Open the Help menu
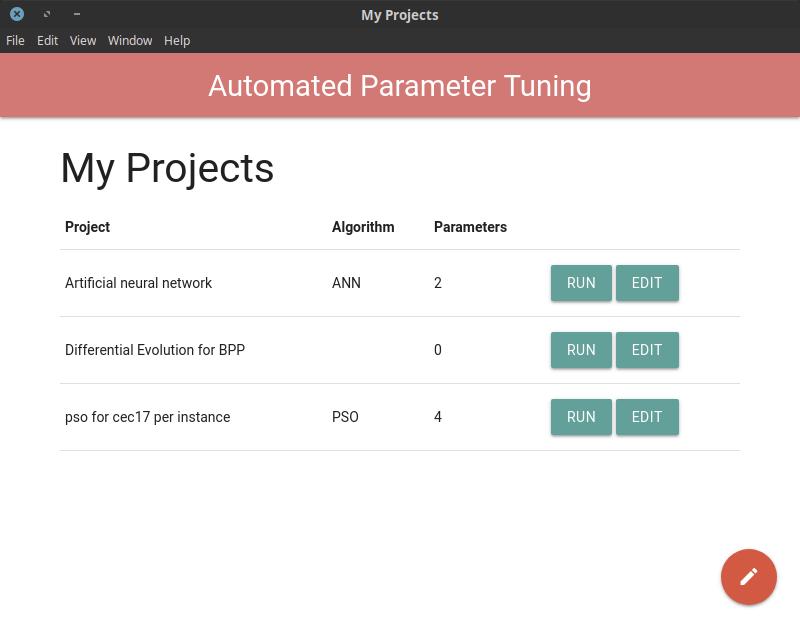Image resolution: width=800 pixels, height=628 pixels. [x=177, y=40]
